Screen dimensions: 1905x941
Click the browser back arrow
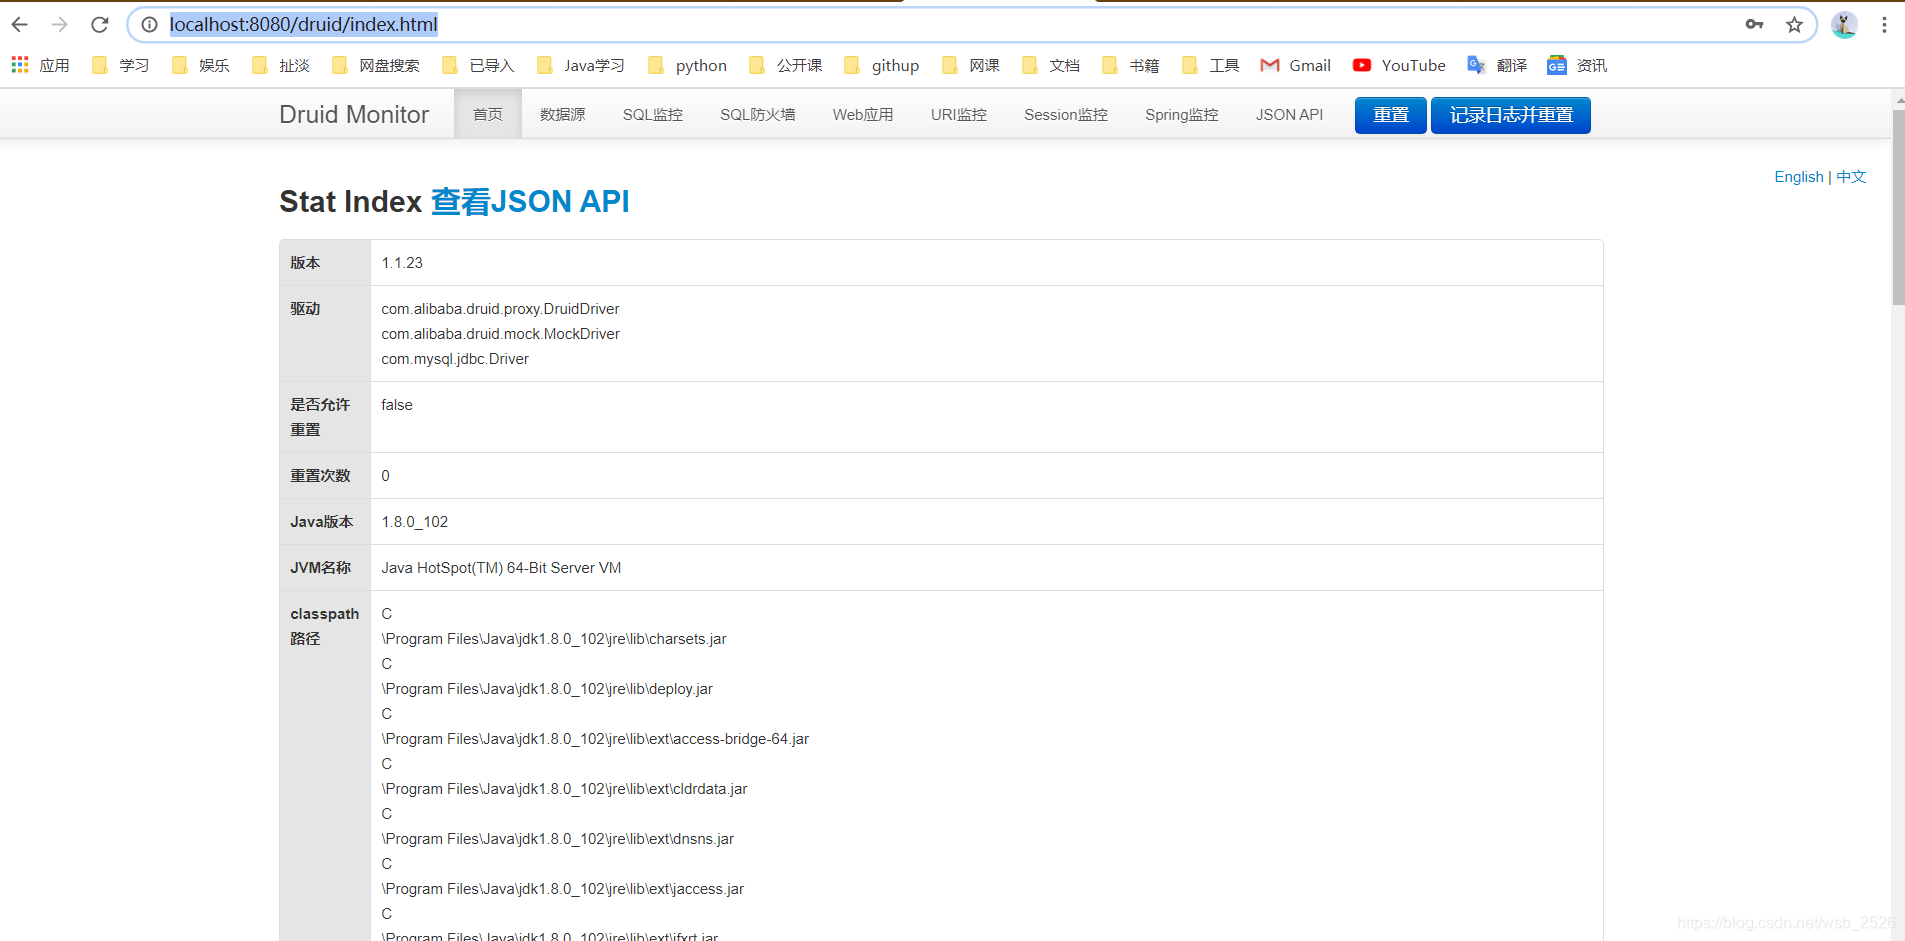coord(19,24)
